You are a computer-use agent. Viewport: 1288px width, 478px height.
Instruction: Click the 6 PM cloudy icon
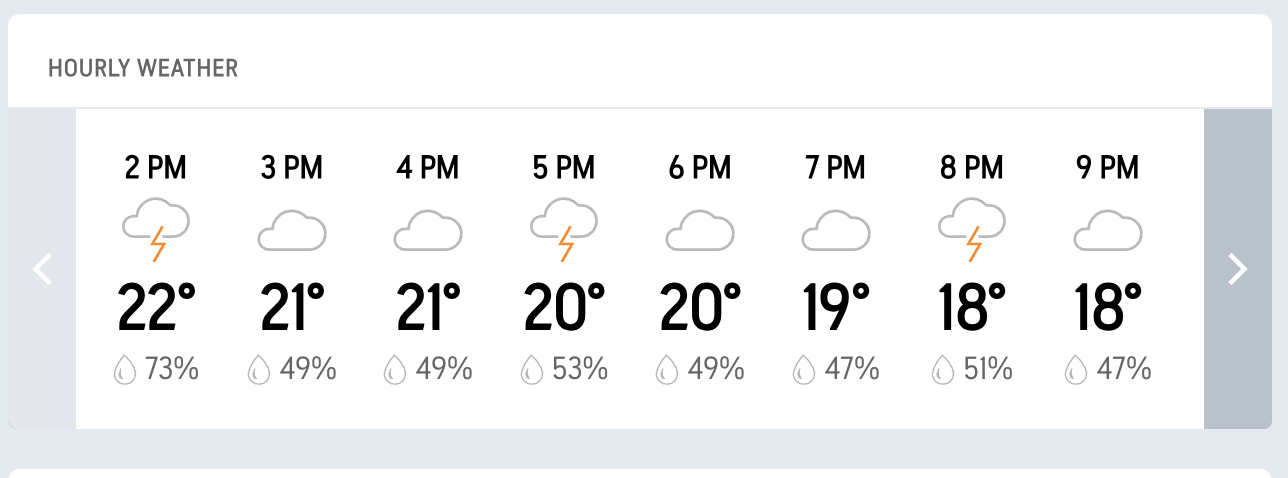tap(700, 230)
